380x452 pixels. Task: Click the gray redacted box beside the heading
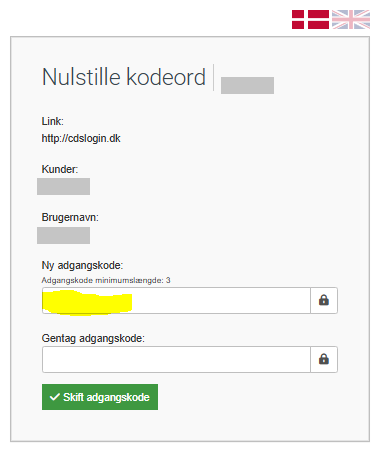pyautogui.click(x=247, y=85)
